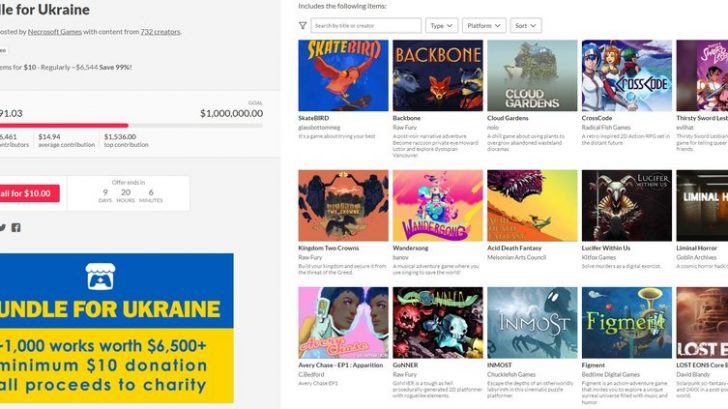The image size is (728, 409).
Task: Expand the Platform filter dropdown
Action: (484, 26)
